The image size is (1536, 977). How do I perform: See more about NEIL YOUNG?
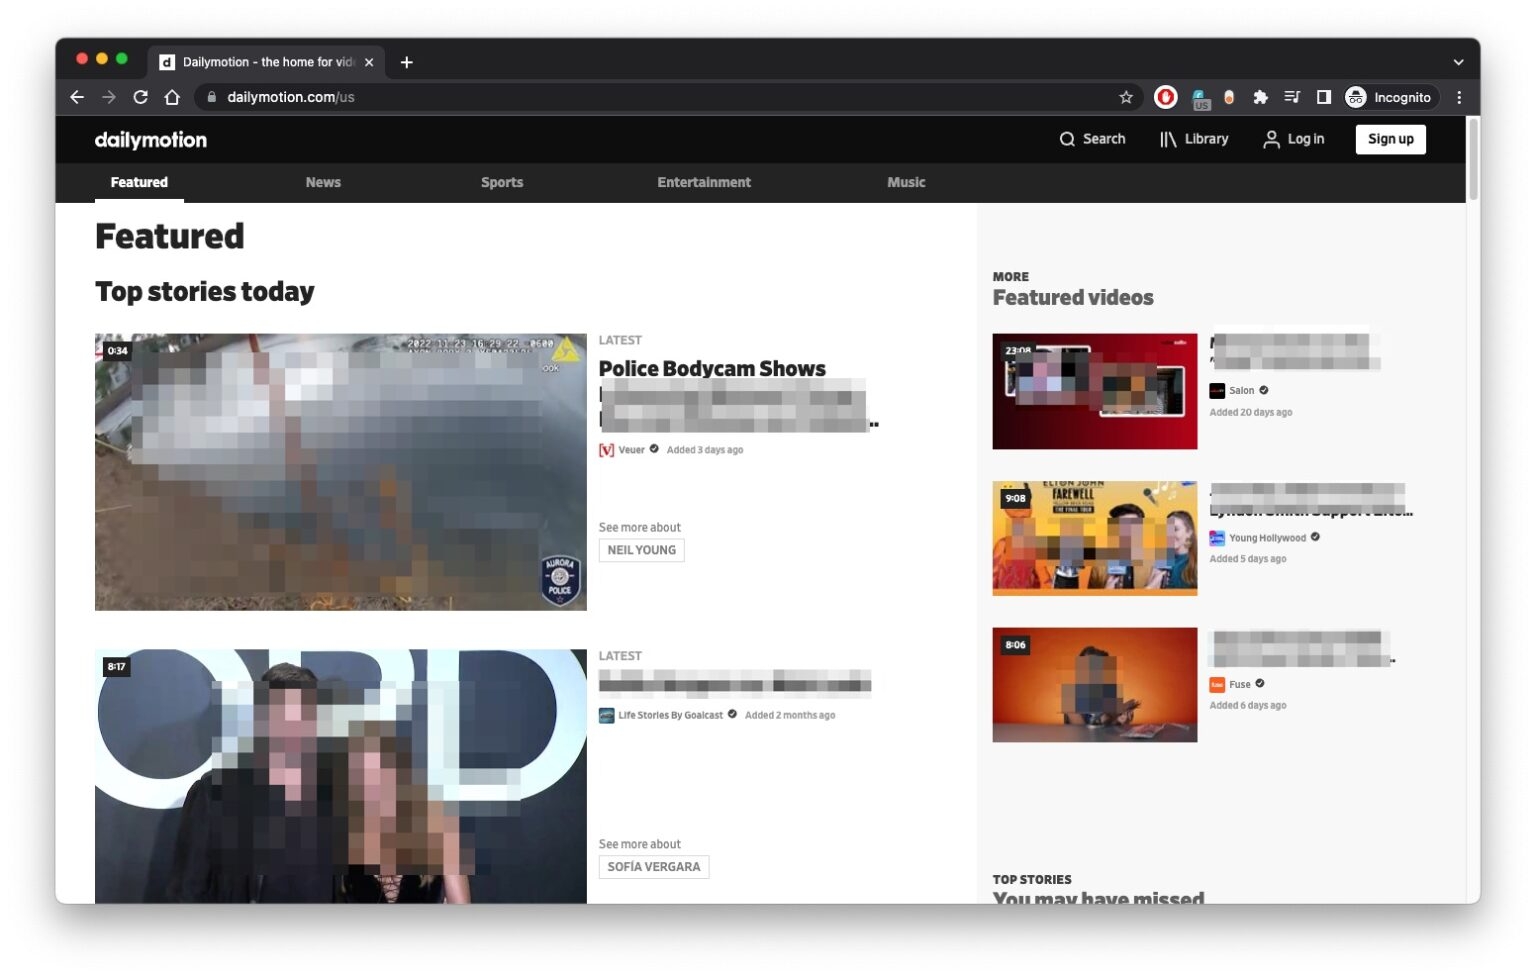641,549
